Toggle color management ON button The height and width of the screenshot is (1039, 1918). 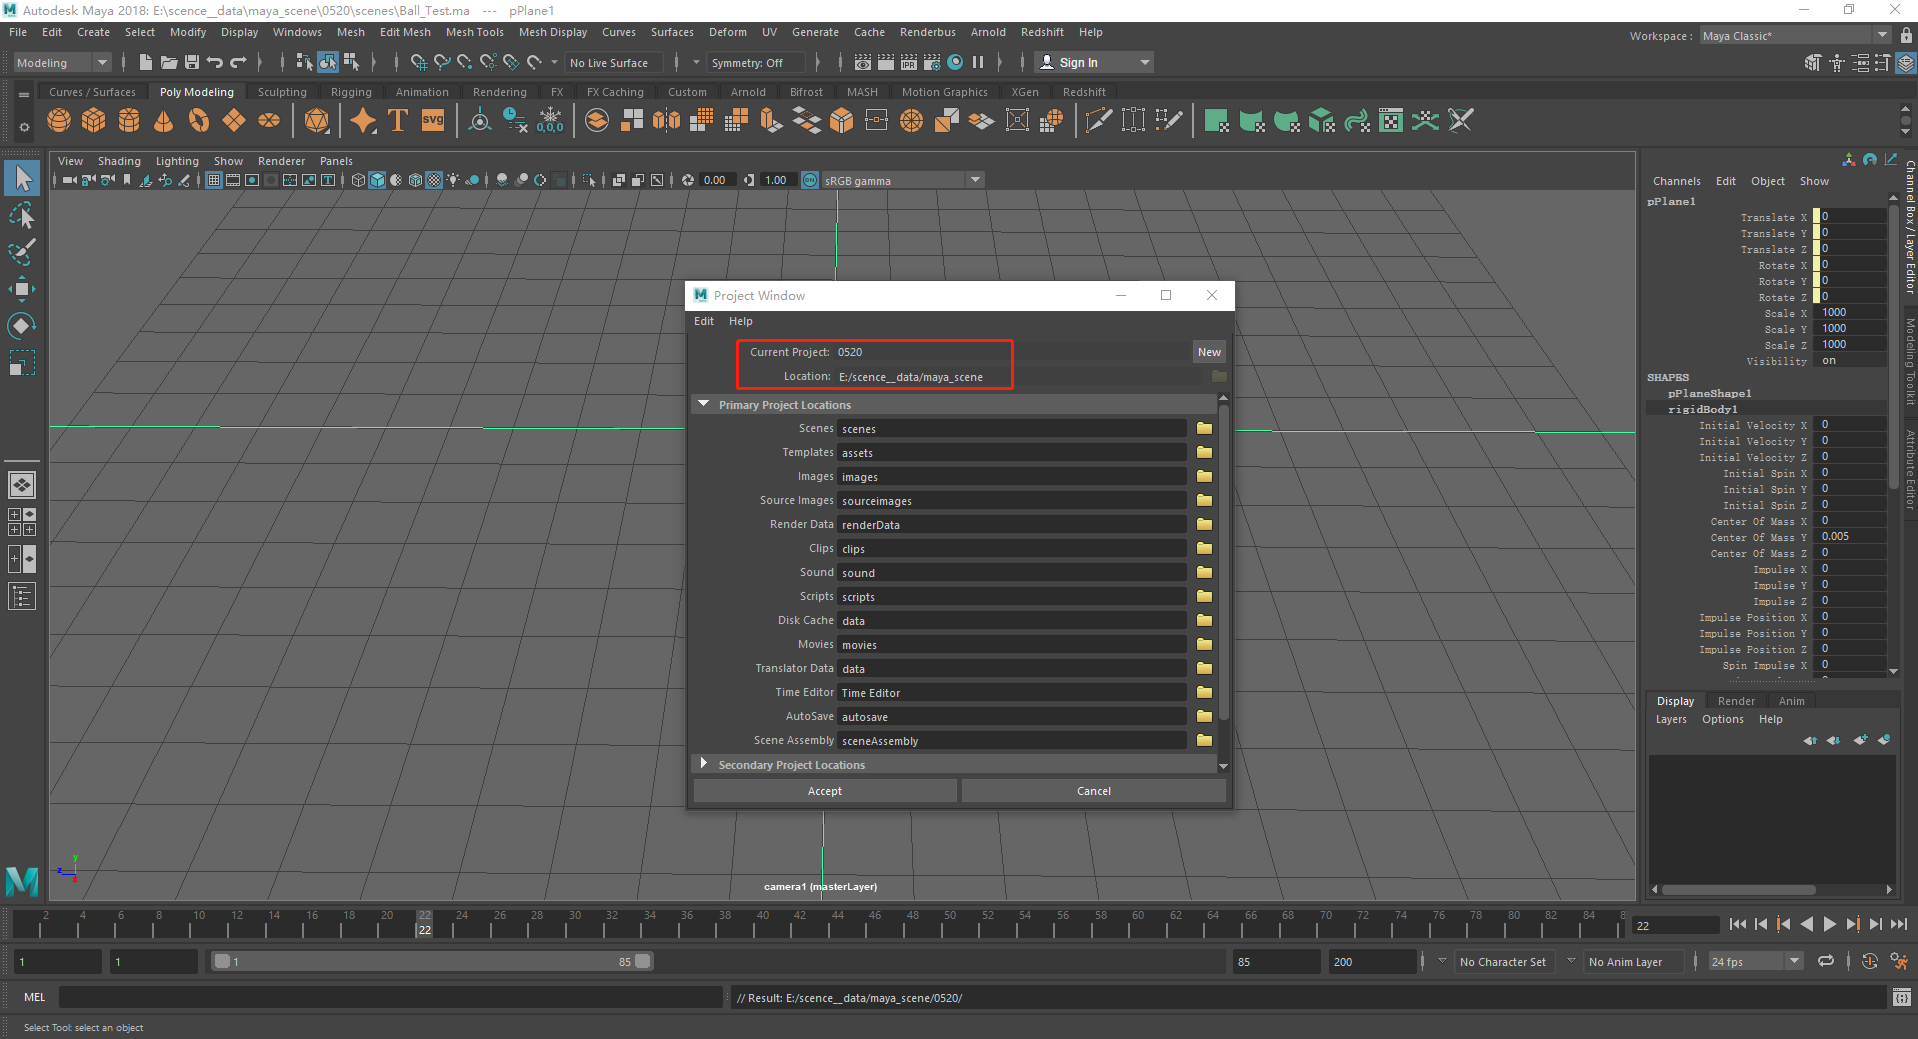pos(810,180)
